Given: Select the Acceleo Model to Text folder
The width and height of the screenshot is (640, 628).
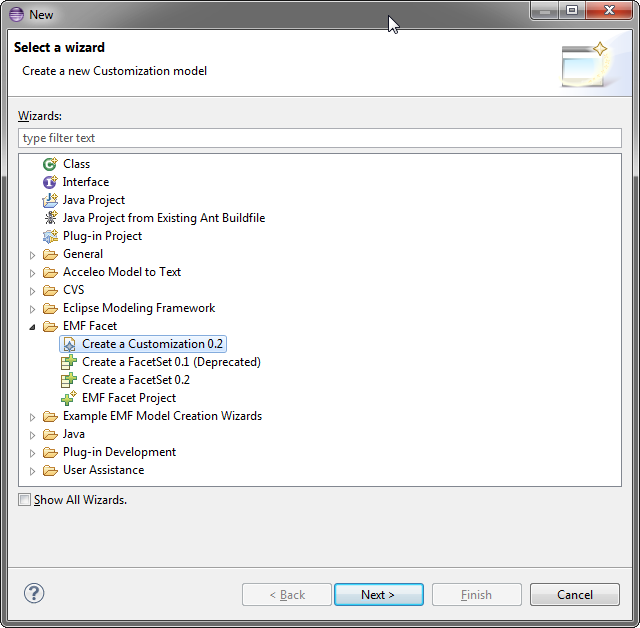Looking at the screenshot, I should pyautogui.click(x=122, y=272).
